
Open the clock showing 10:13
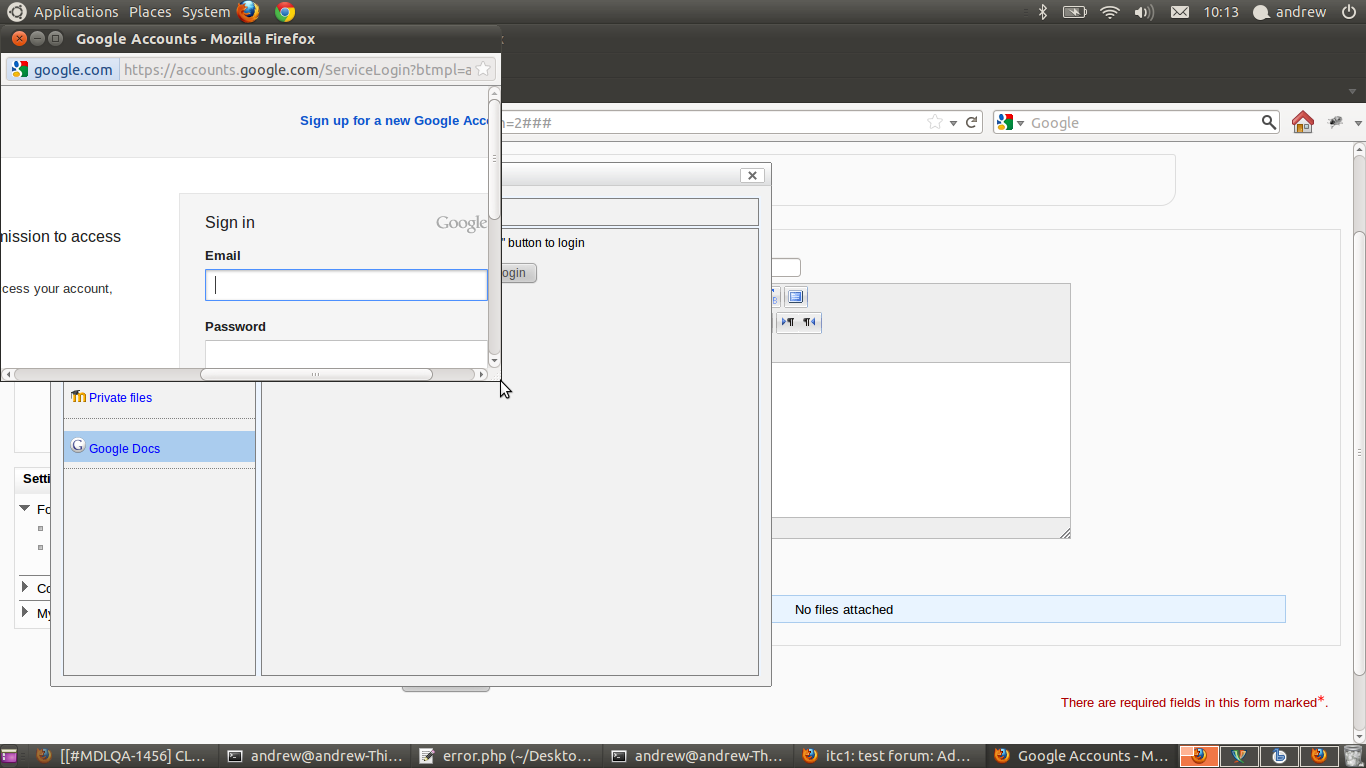click(1221, 12)
